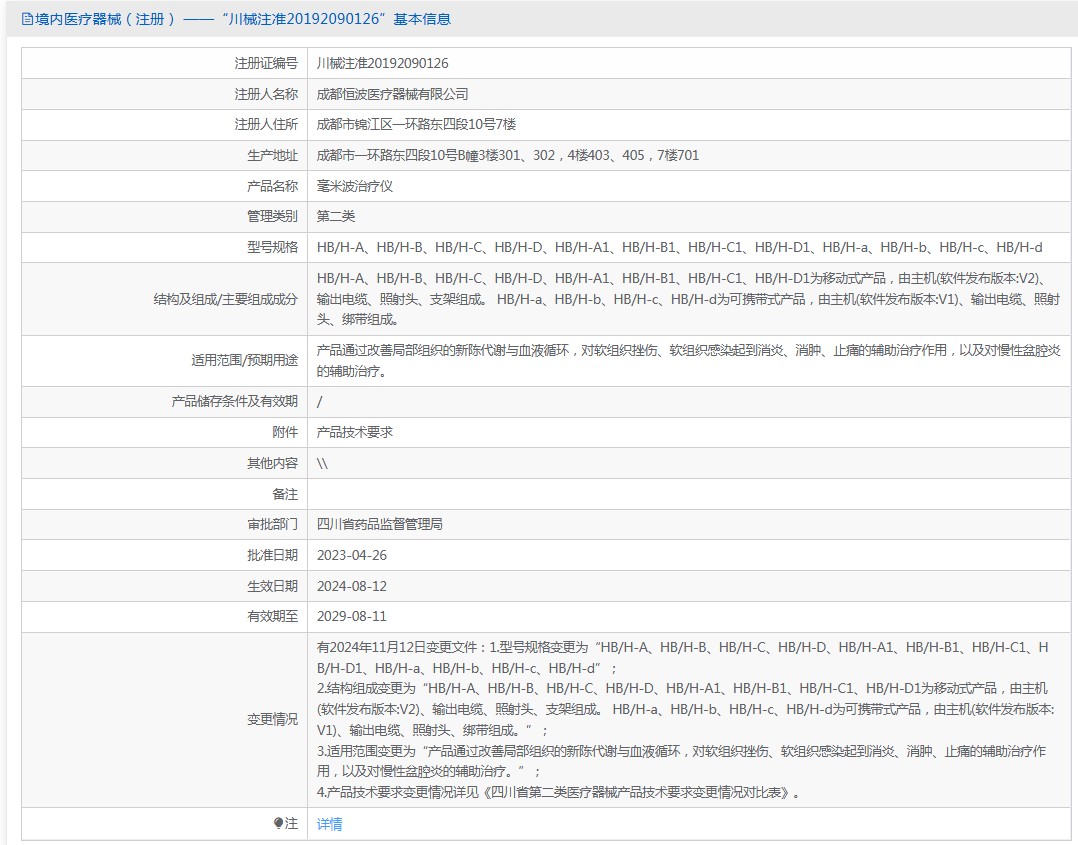Click the 生效日期 label

(x=272, y=586)
